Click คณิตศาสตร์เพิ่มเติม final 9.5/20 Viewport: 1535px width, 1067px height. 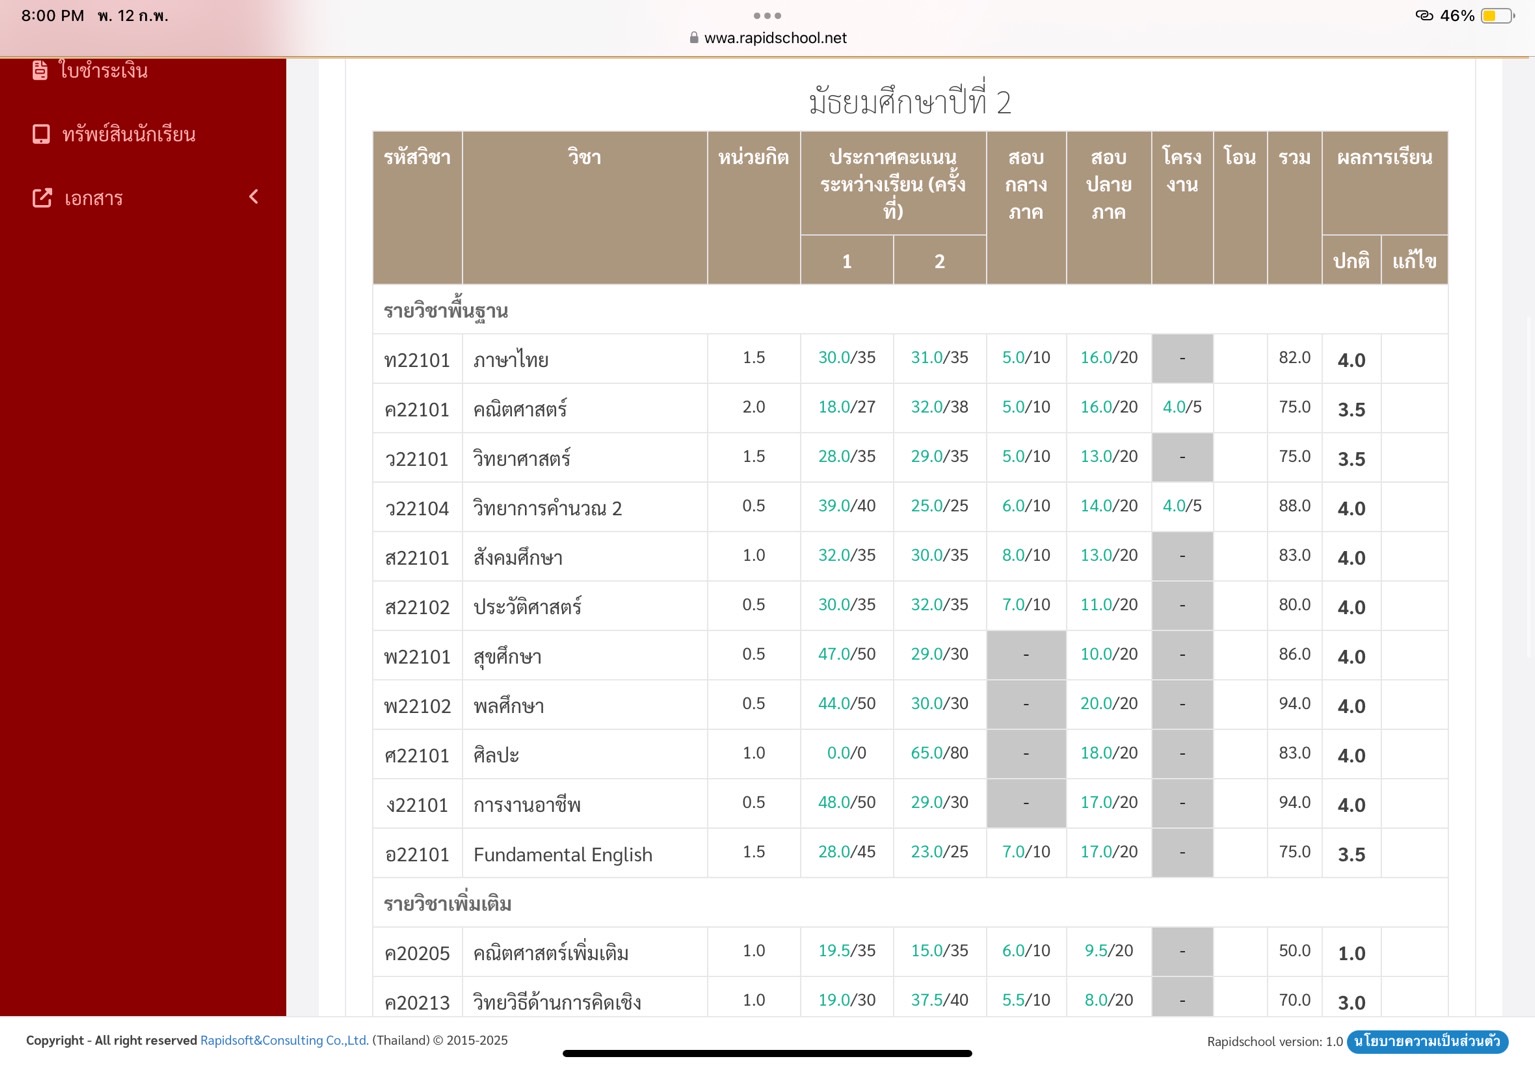pos(1109,951)
